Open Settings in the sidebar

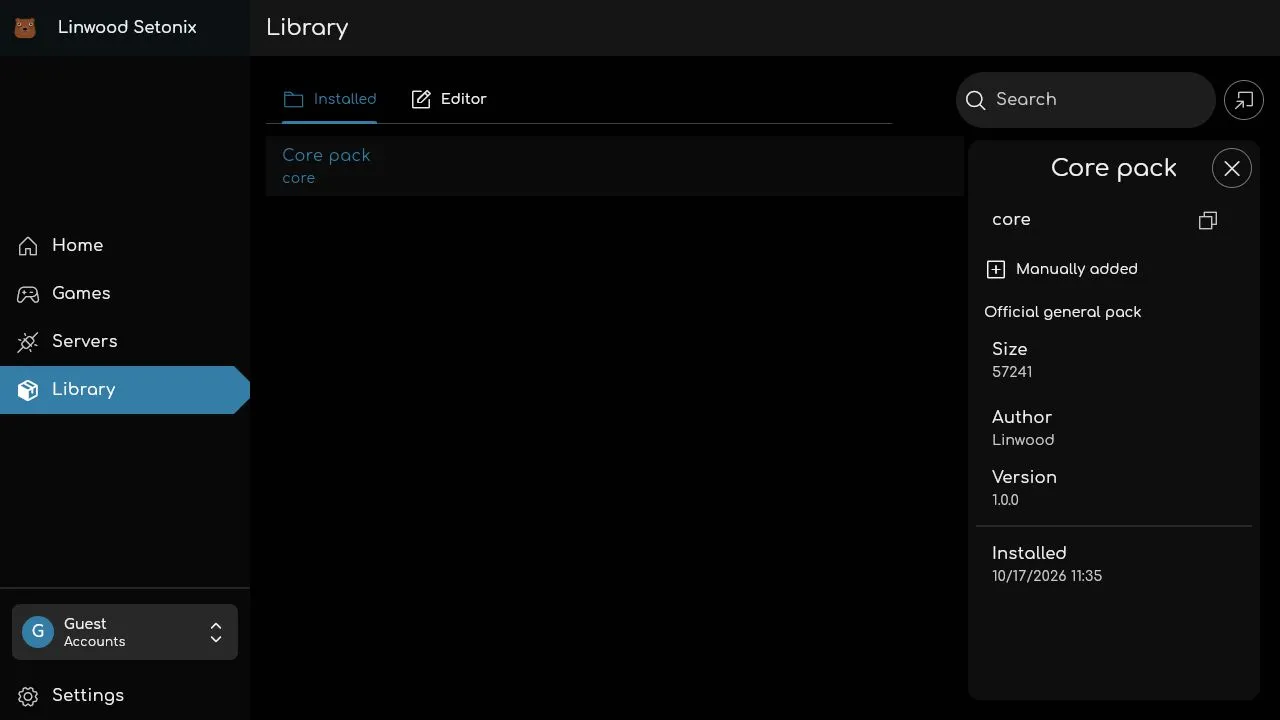point(125,696)
